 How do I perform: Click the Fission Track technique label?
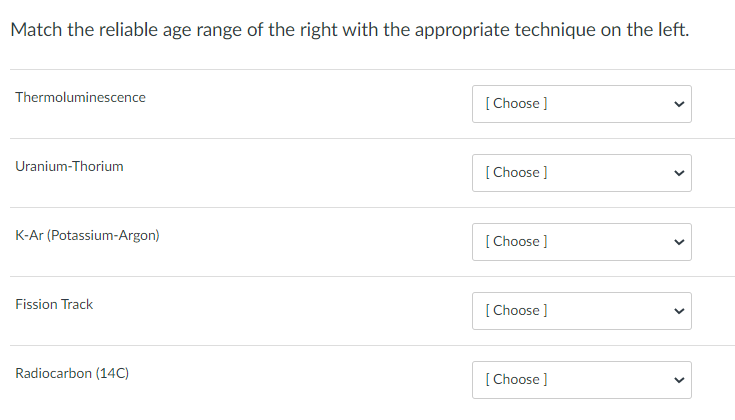click(x=54, y=305)
